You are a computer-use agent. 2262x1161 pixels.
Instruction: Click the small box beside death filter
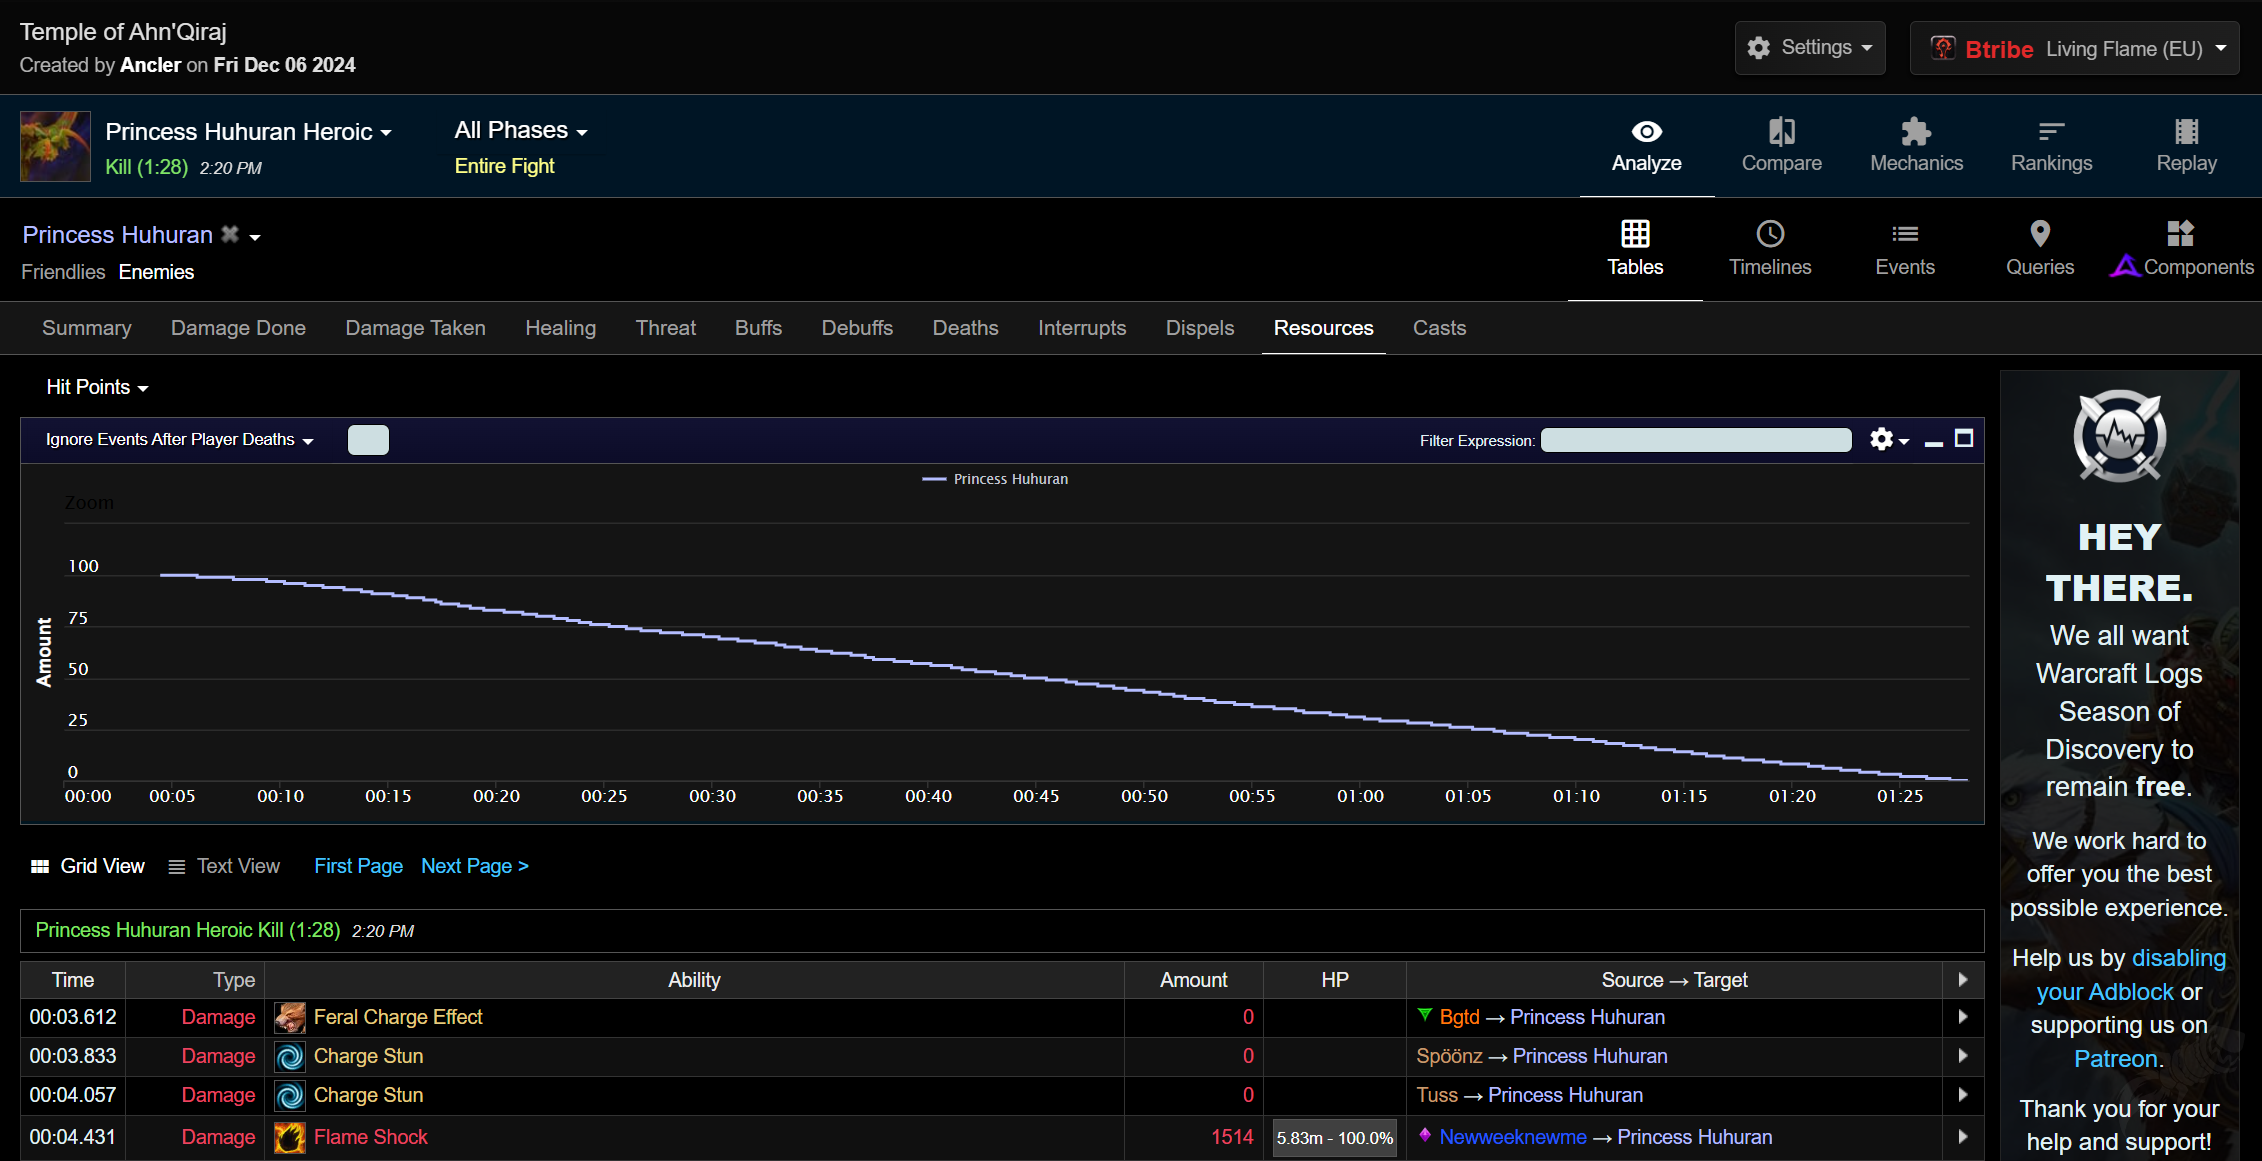[x=368, y=440]
